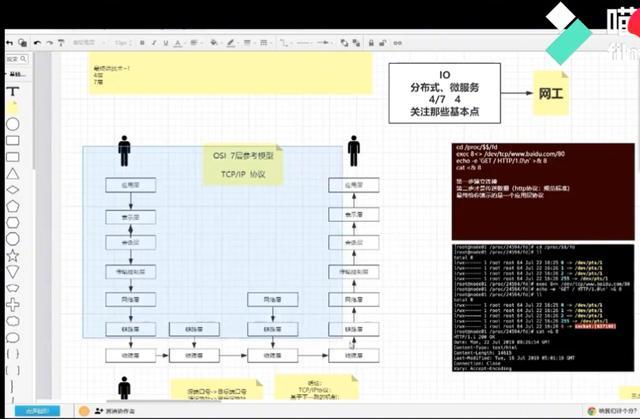Click the shape panel vertical scrollbar
This screenshot has width=640, height=419.
[x=33, y=110]
